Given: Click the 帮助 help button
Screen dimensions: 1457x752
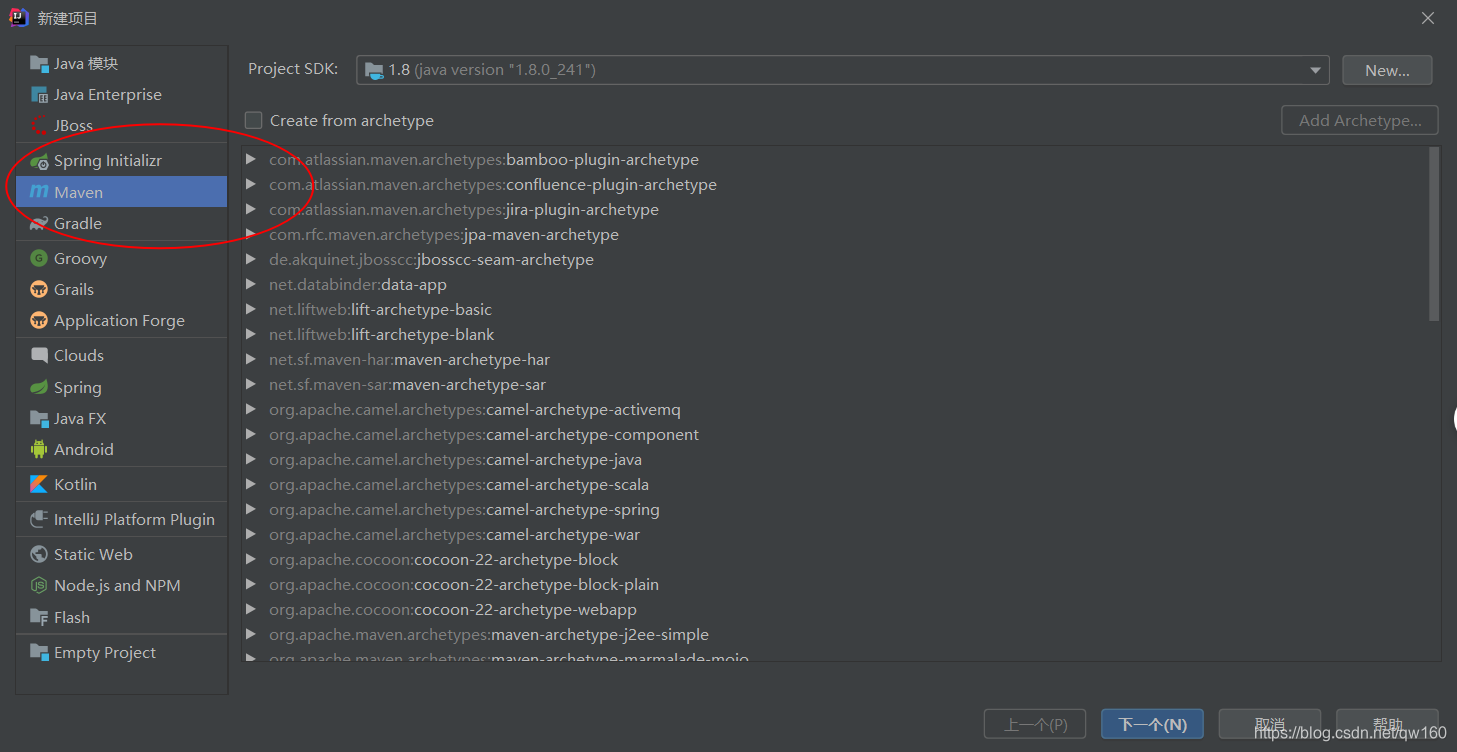Looking at the screenshot, I should pyautogui.click(x=1387, y=724).
